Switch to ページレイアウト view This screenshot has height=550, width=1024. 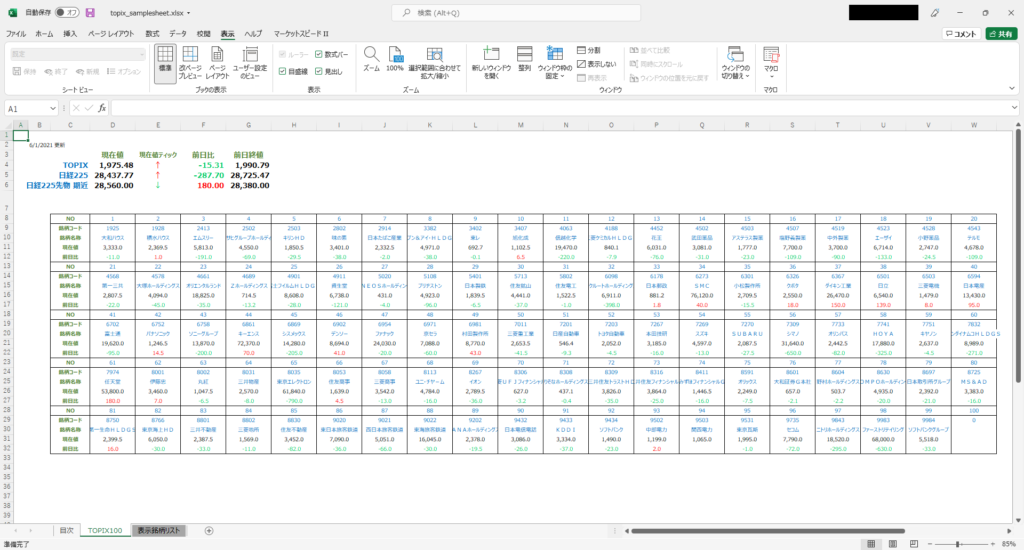(218, 61)
